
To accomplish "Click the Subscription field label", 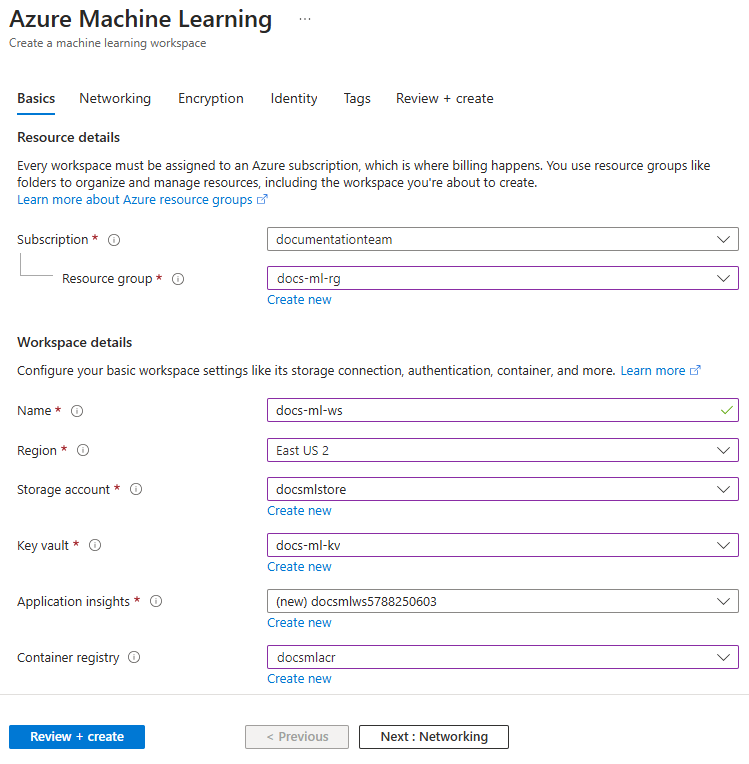I will 53,240.
